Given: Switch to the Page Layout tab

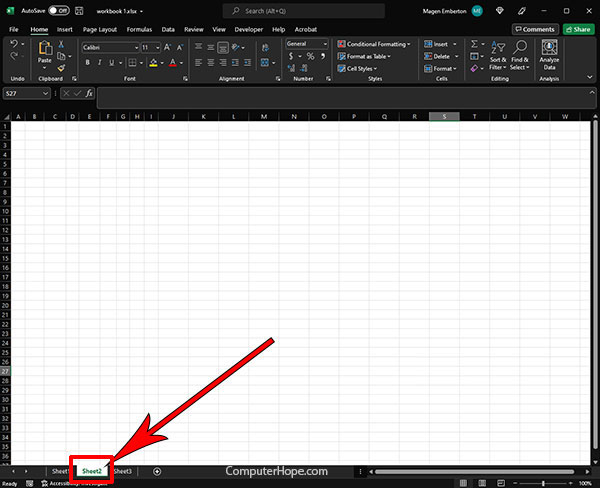Looking at the screenshot, I should pyautogui.click(x=100, y=29).
